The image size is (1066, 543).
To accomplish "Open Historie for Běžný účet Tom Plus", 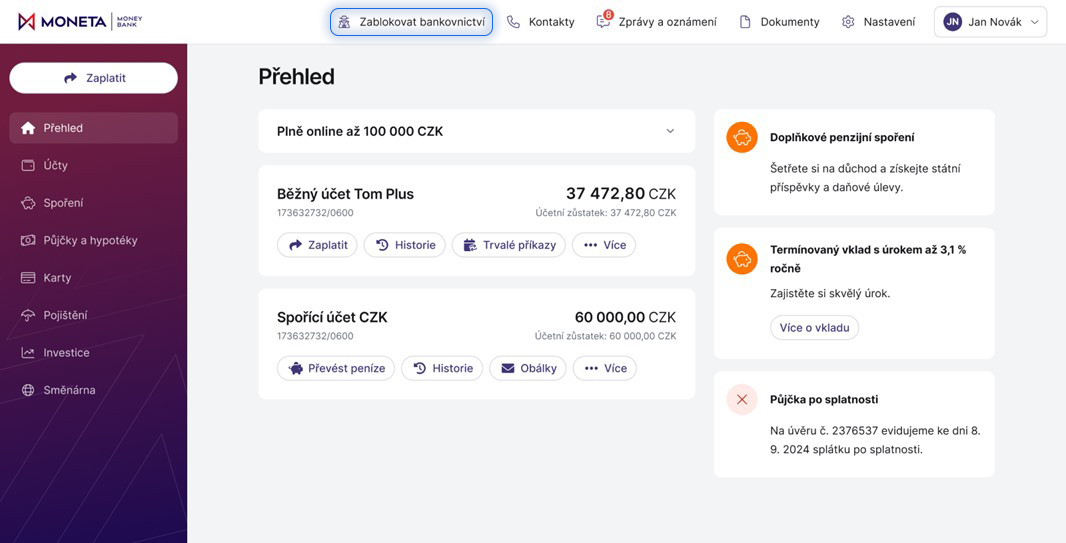I will click(x=405, y=245).
